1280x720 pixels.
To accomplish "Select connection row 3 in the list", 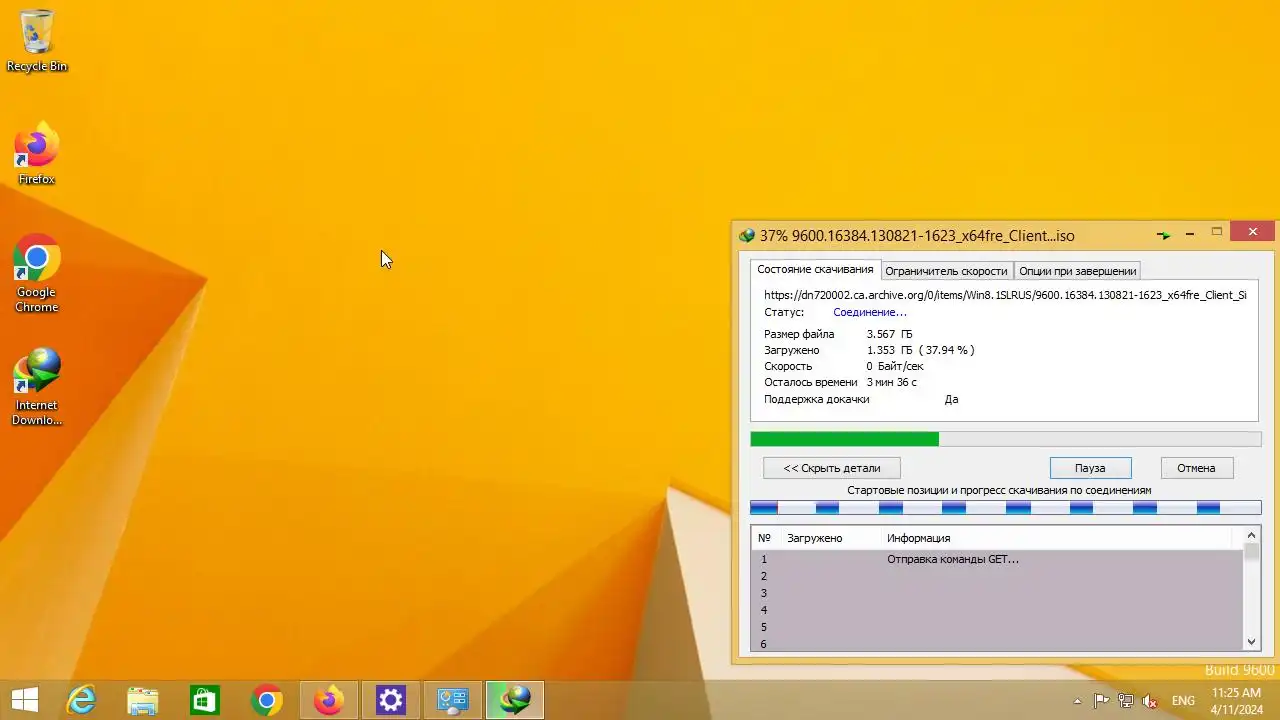I will [997, 593].
